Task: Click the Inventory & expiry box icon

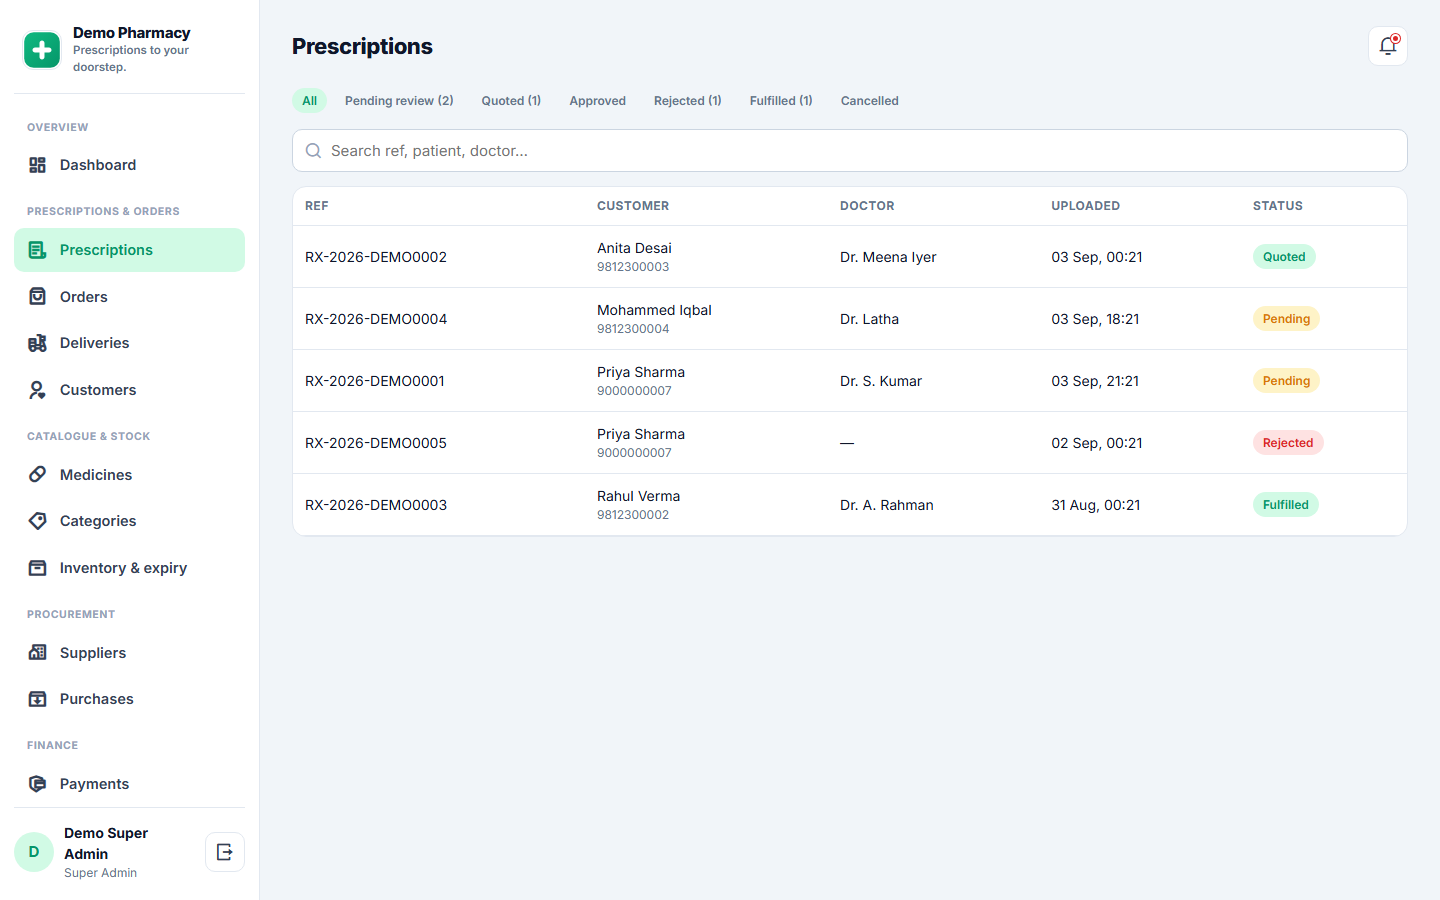Action: click(x=37, y=568)
